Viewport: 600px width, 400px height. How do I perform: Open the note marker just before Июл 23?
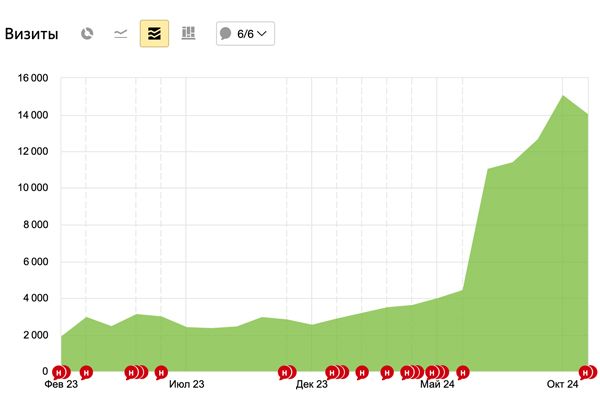(161, 372)
